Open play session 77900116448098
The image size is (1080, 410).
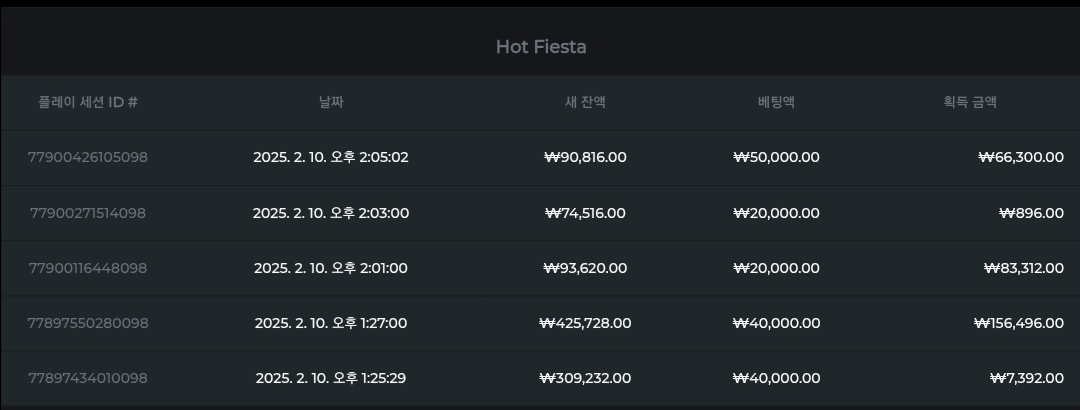coord(87,268)
